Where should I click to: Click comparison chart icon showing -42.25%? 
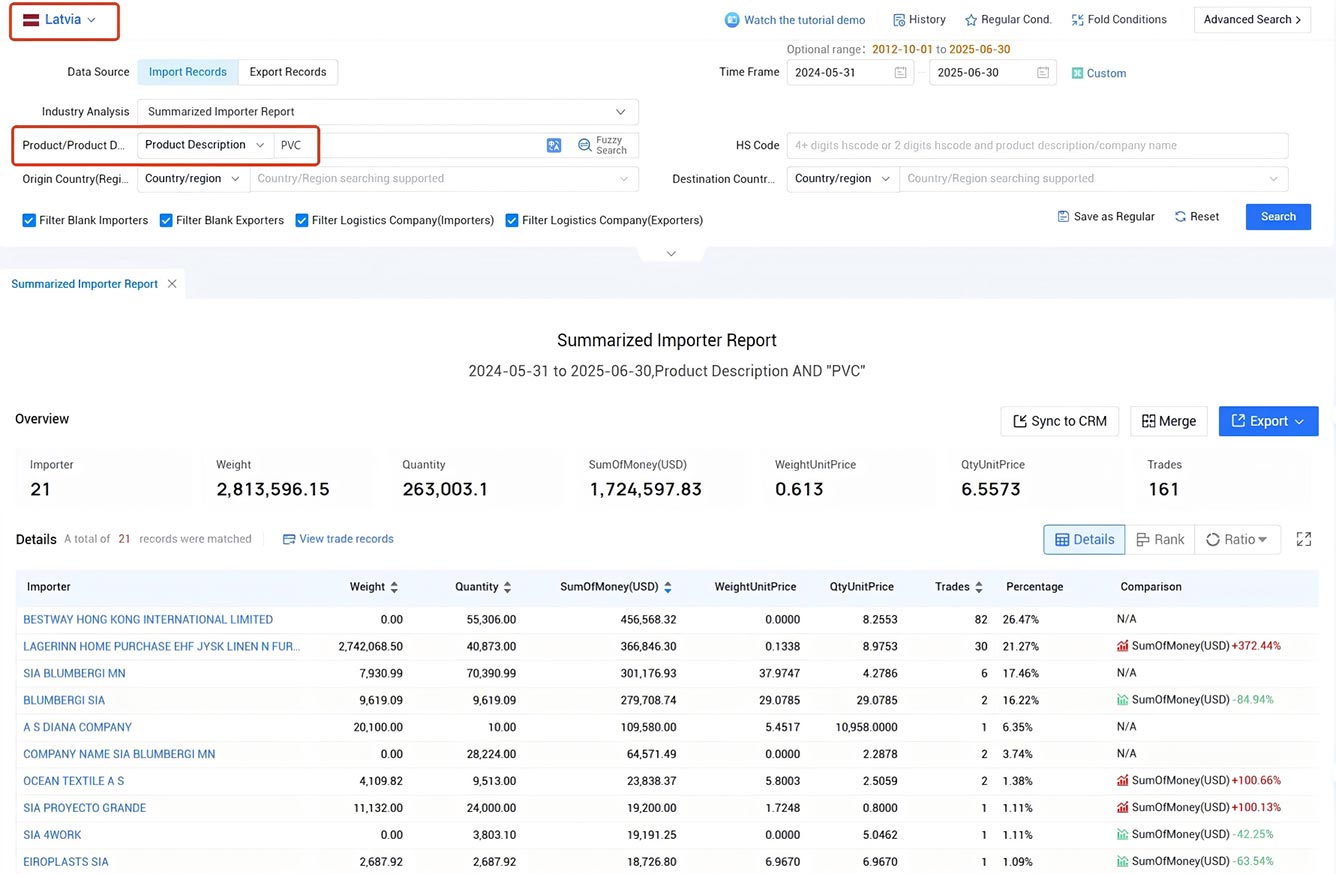coord(1123,834)
